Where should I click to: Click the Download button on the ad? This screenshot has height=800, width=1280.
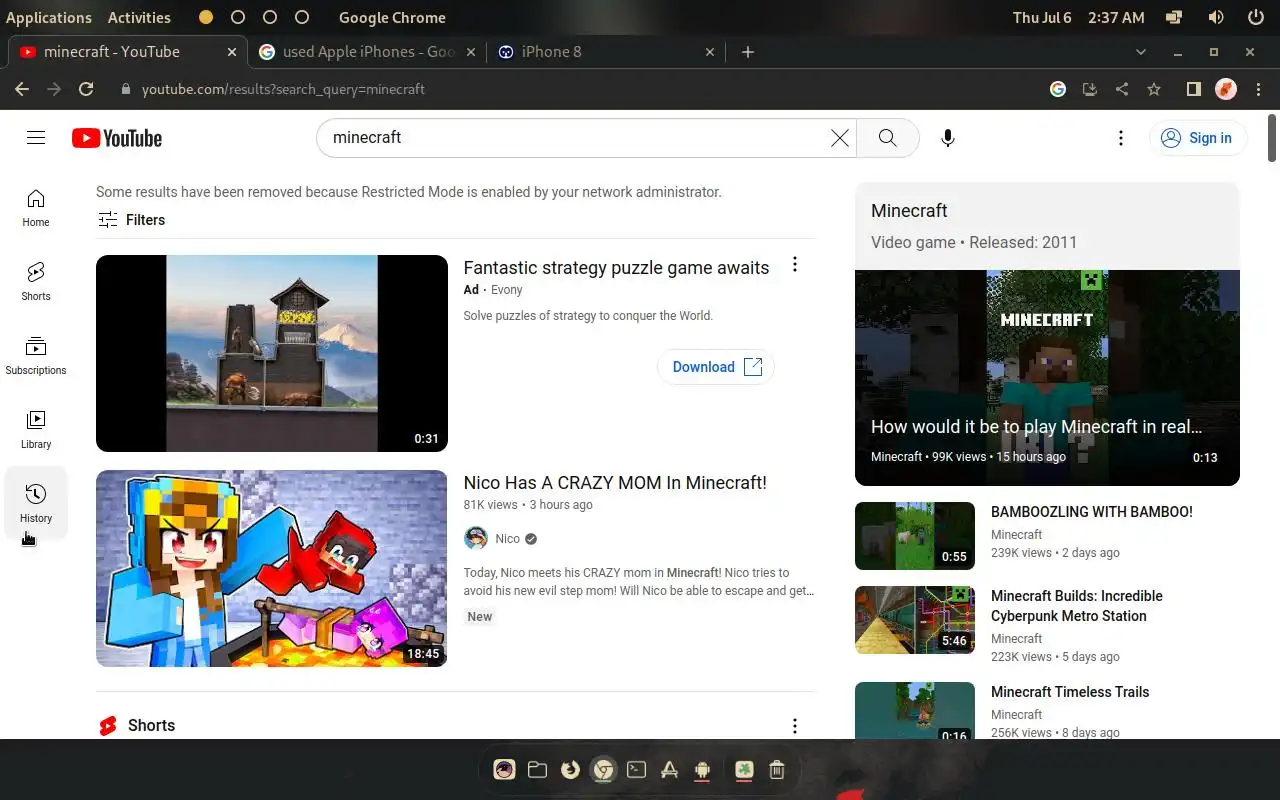[x=716, y=367]
